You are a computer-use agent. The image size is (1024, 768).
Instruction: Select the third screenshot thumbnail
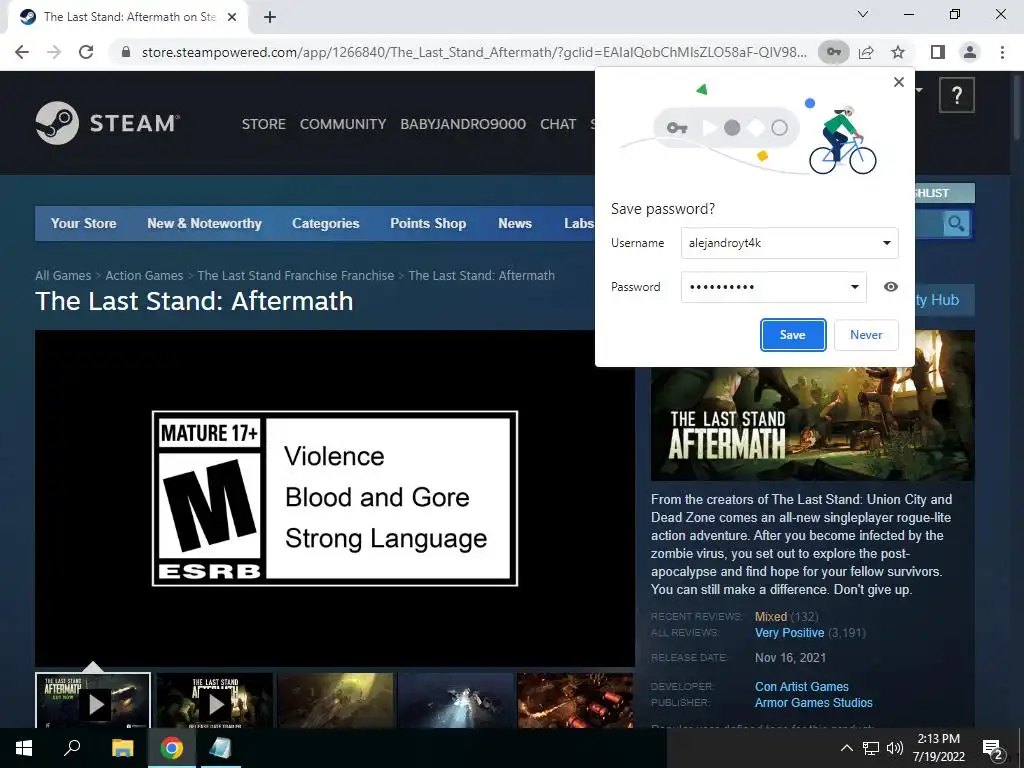tap(336, 700)
